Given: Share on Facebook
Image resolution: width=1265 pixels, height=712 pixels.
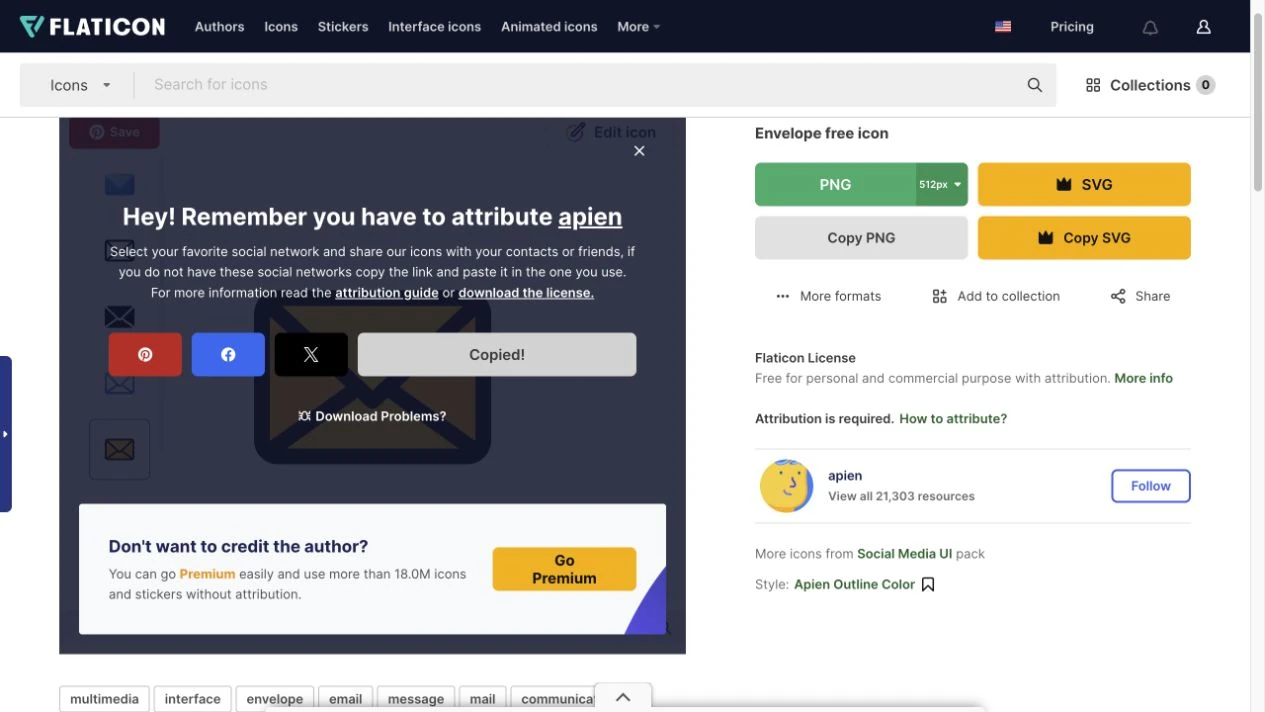Looking at the screenshot, I should [x=228, y=354].
